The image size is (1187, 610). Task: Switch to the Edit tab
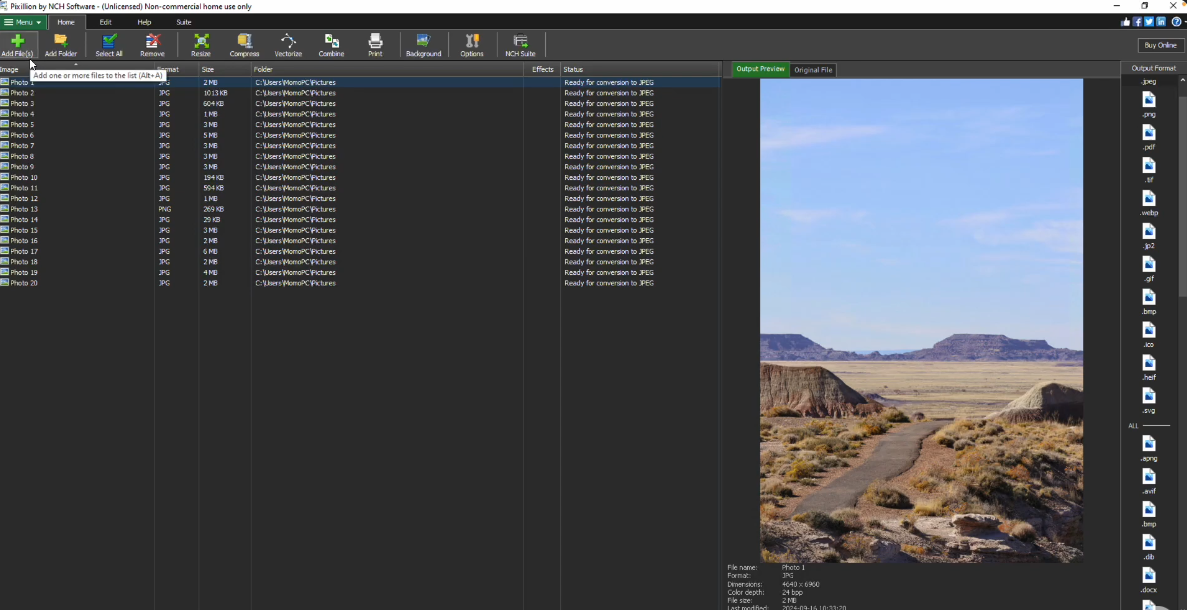click(105, 22)
